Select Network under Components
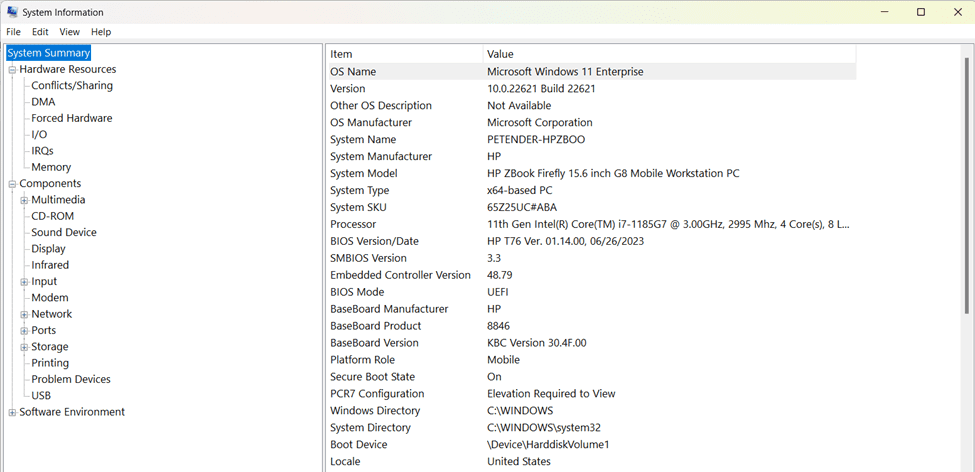This screenshot has height=472, width=975. click(x=52, y=313)
